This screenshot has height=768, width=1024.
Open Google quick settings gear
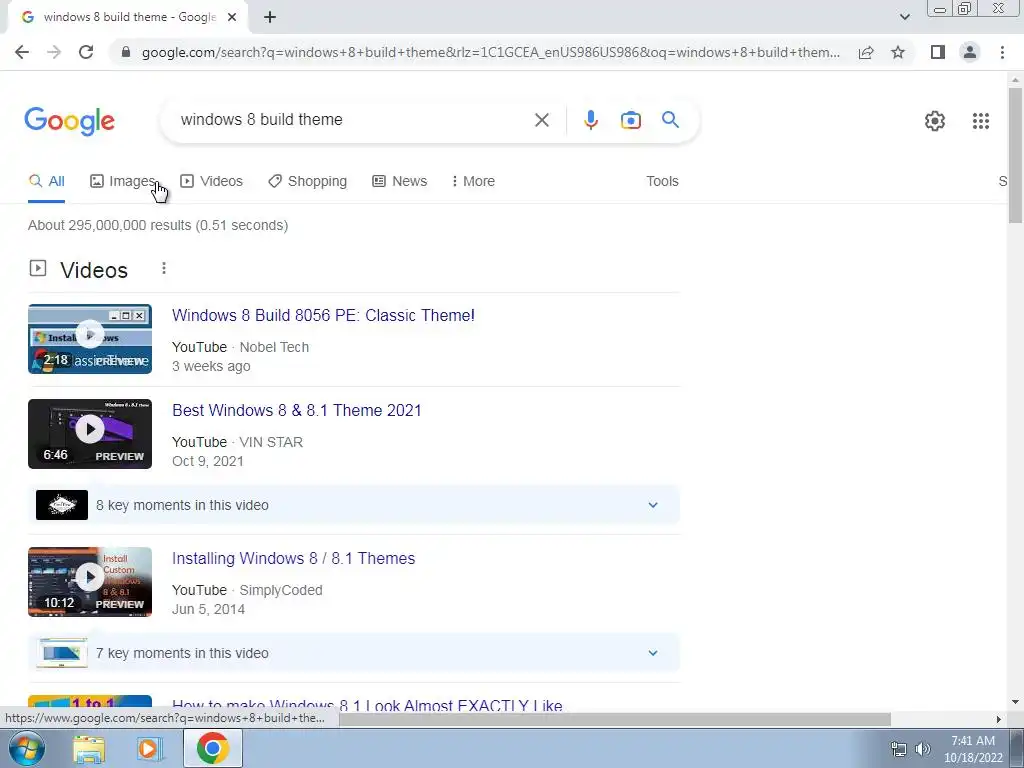coord(935,121)
